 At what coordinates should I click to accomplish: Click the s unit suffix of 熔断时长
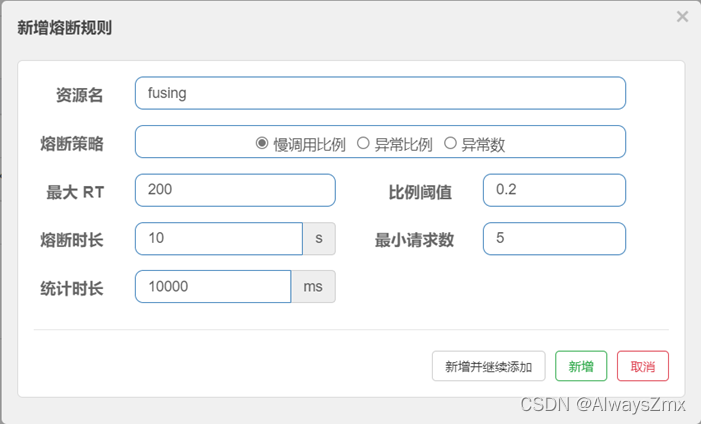point(319,238)
